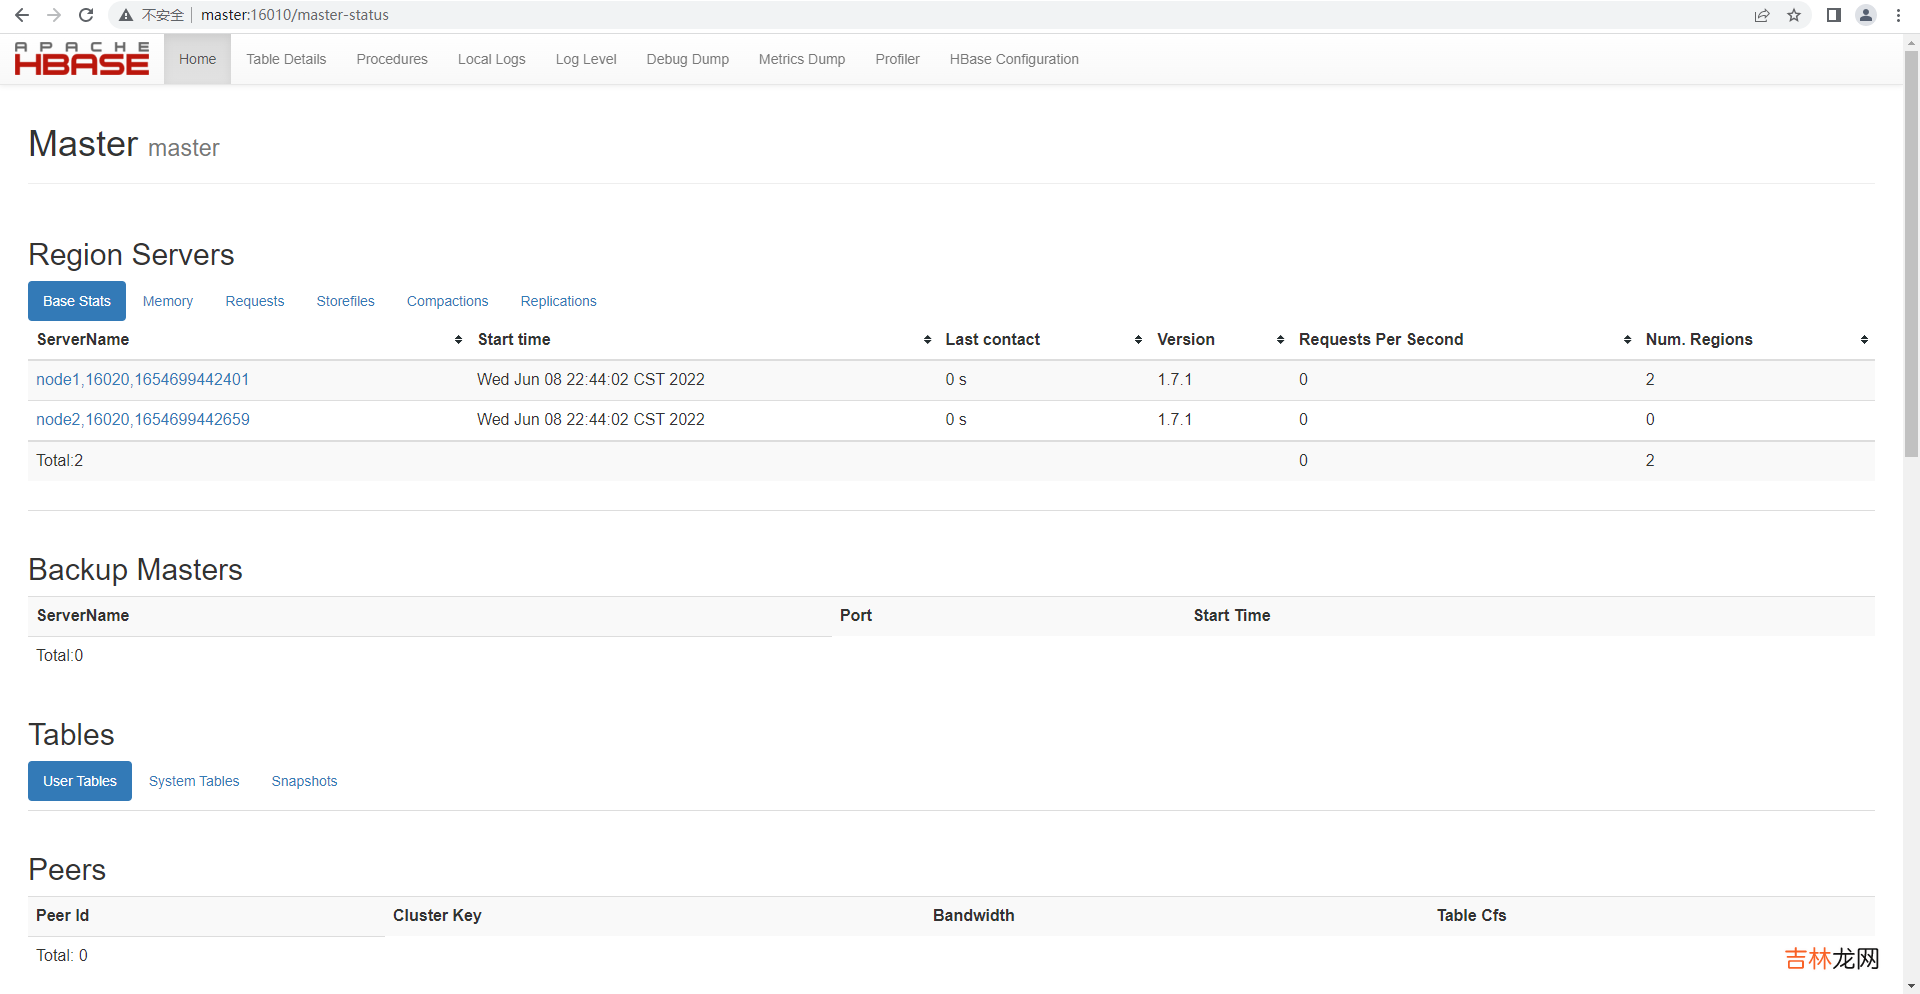Viewport: 1920px width, 994px height.
Task: Open HBase Configuration page
Action: click(x=1014, y=59)
